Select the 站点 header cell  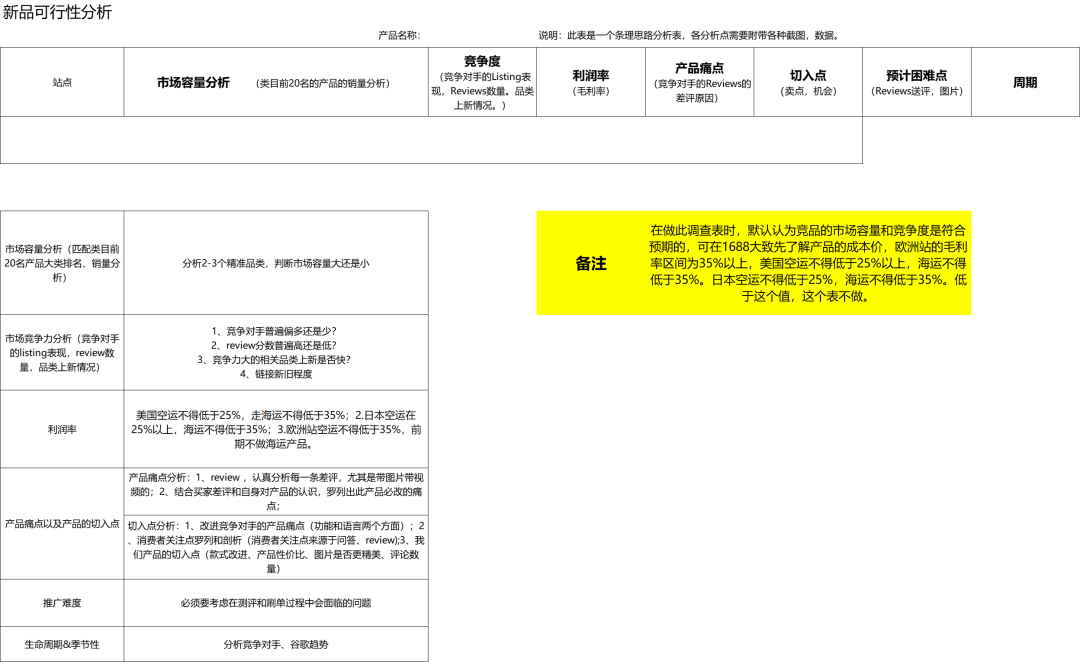(x=62, y=82)
